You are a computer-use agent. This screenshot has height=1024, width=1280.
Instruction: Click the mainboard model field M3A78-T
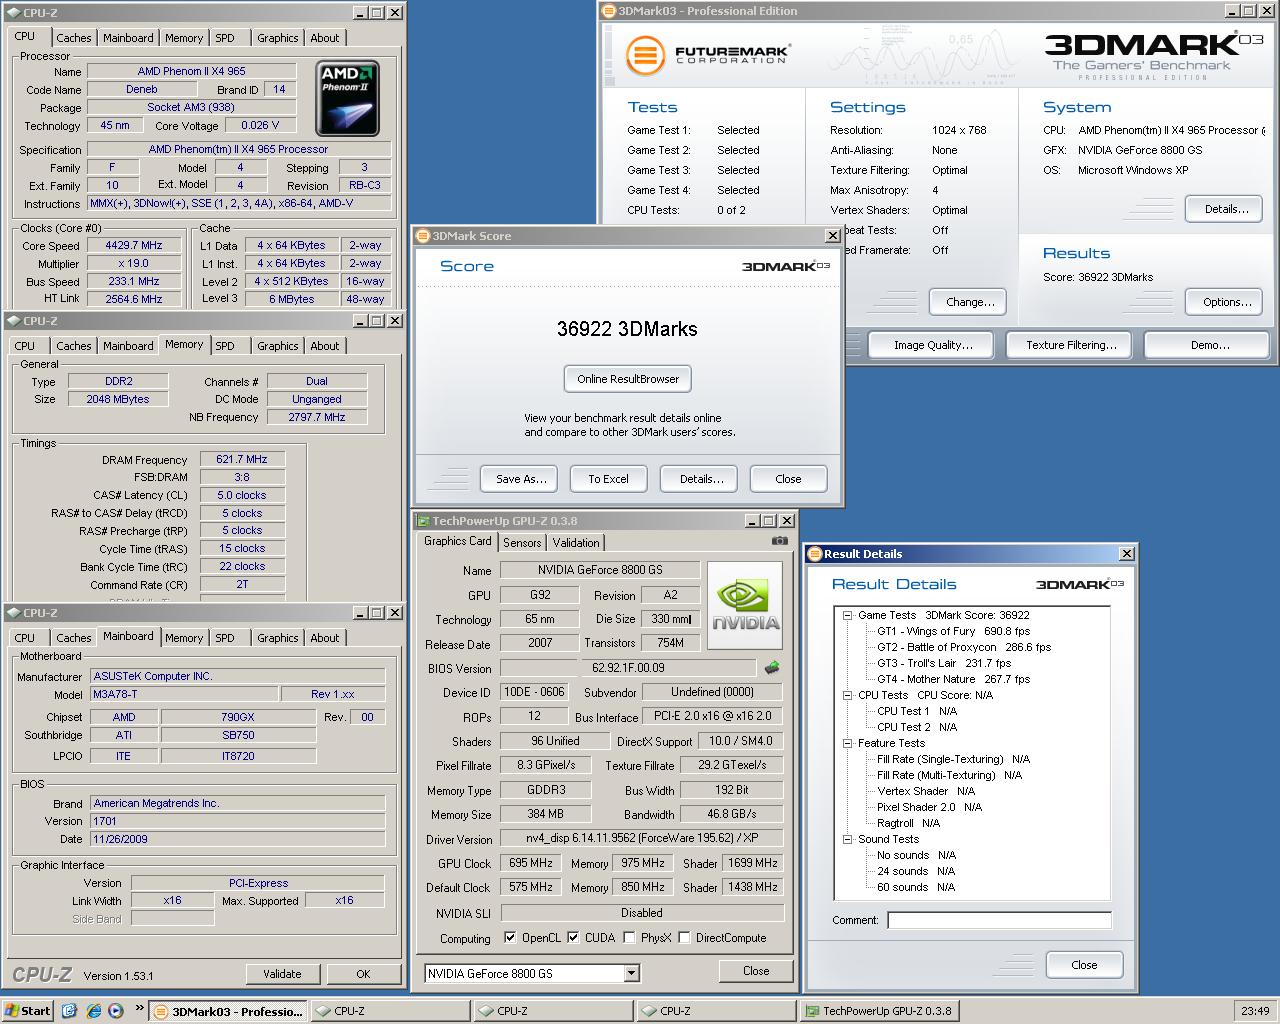(183, 694)
